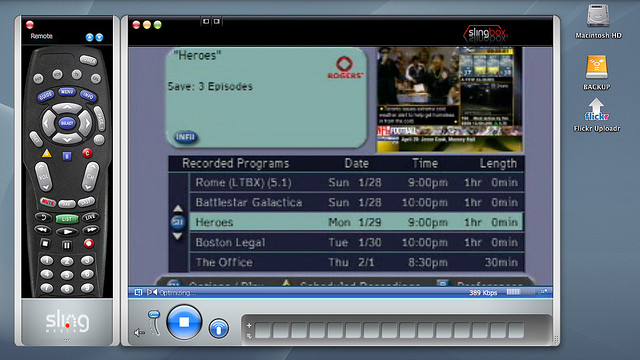The image size is (640, 360).
Task: Click the yellow triangle A button on the remote
Action: [47, 153]
